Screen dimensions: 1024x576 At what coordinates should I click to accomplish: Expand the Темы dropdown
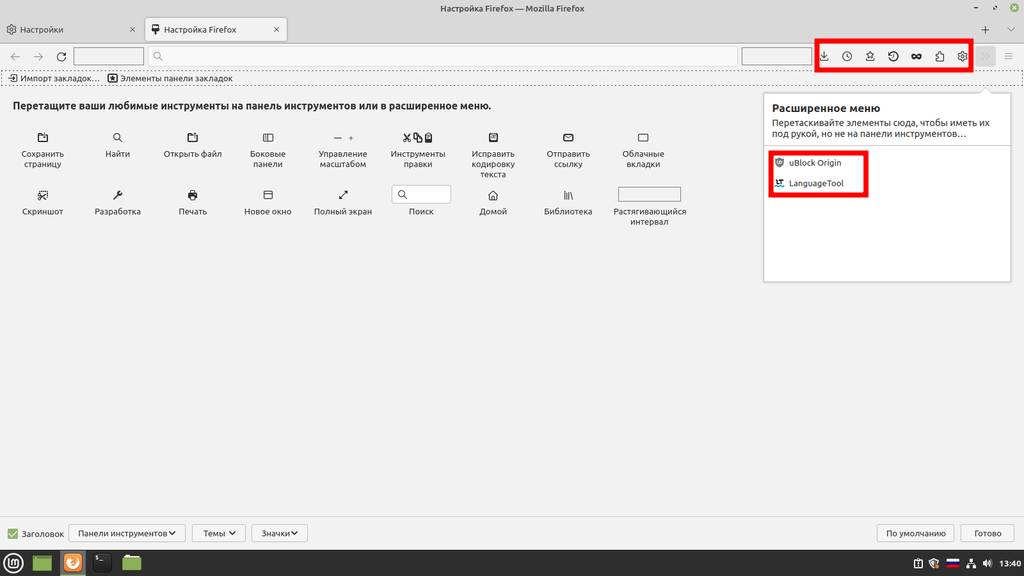219,534
